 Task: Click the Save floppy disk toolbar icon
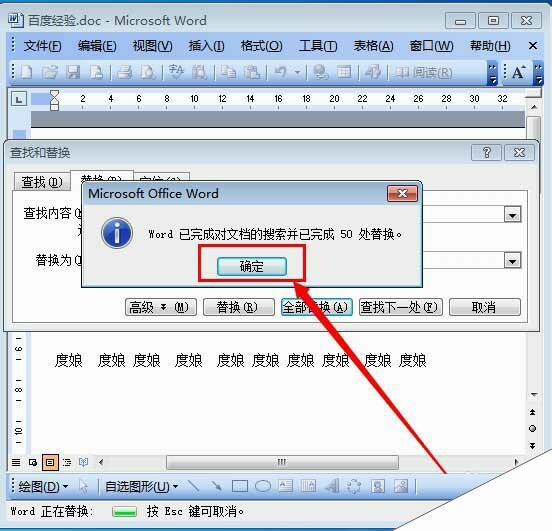73,72
